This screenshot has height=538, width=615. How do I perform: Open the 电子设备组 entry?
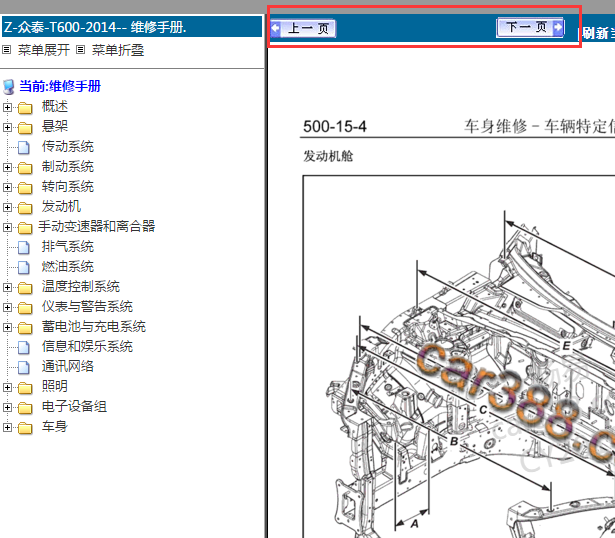(75, 406)
